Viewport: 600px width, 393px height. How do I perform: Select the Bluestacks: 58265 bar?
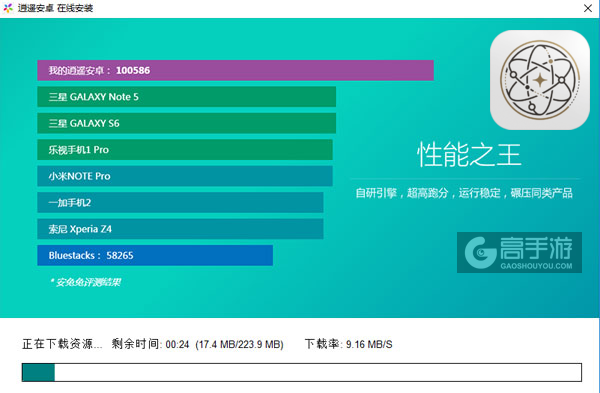pyautogui.click(x=155, y=255)
